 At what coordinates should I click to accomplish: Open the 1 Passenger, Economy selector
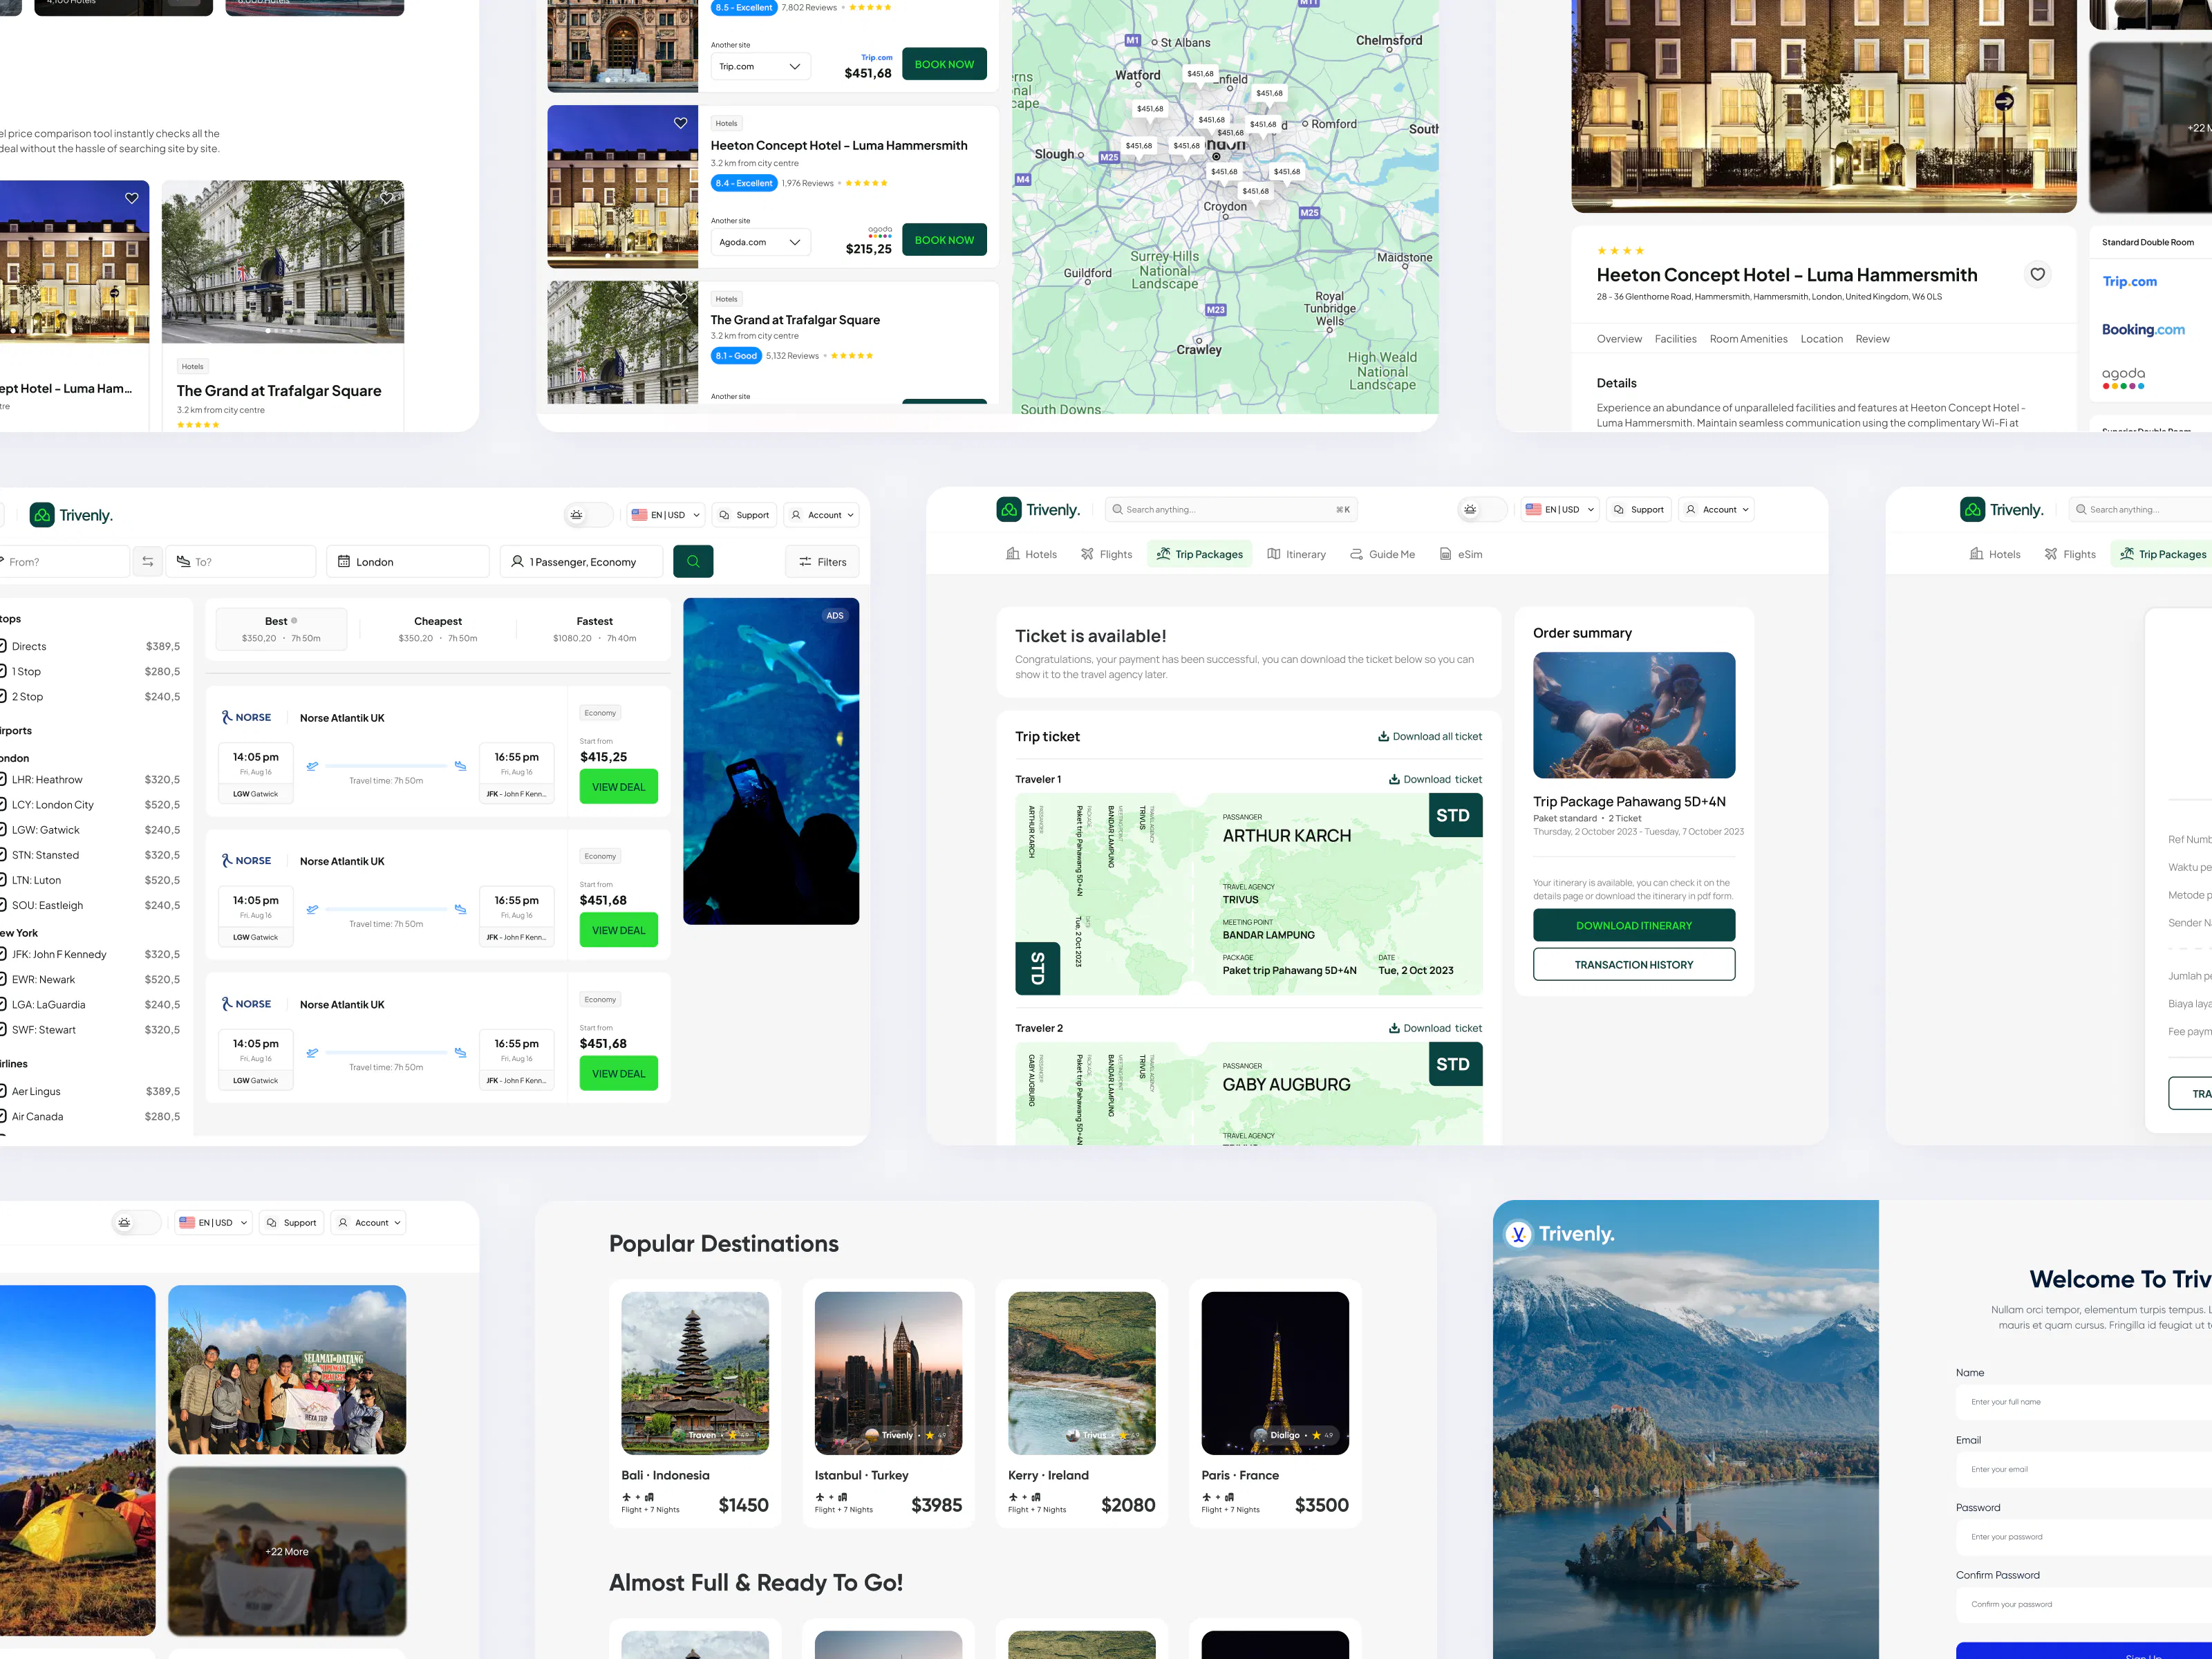[582, 562]
